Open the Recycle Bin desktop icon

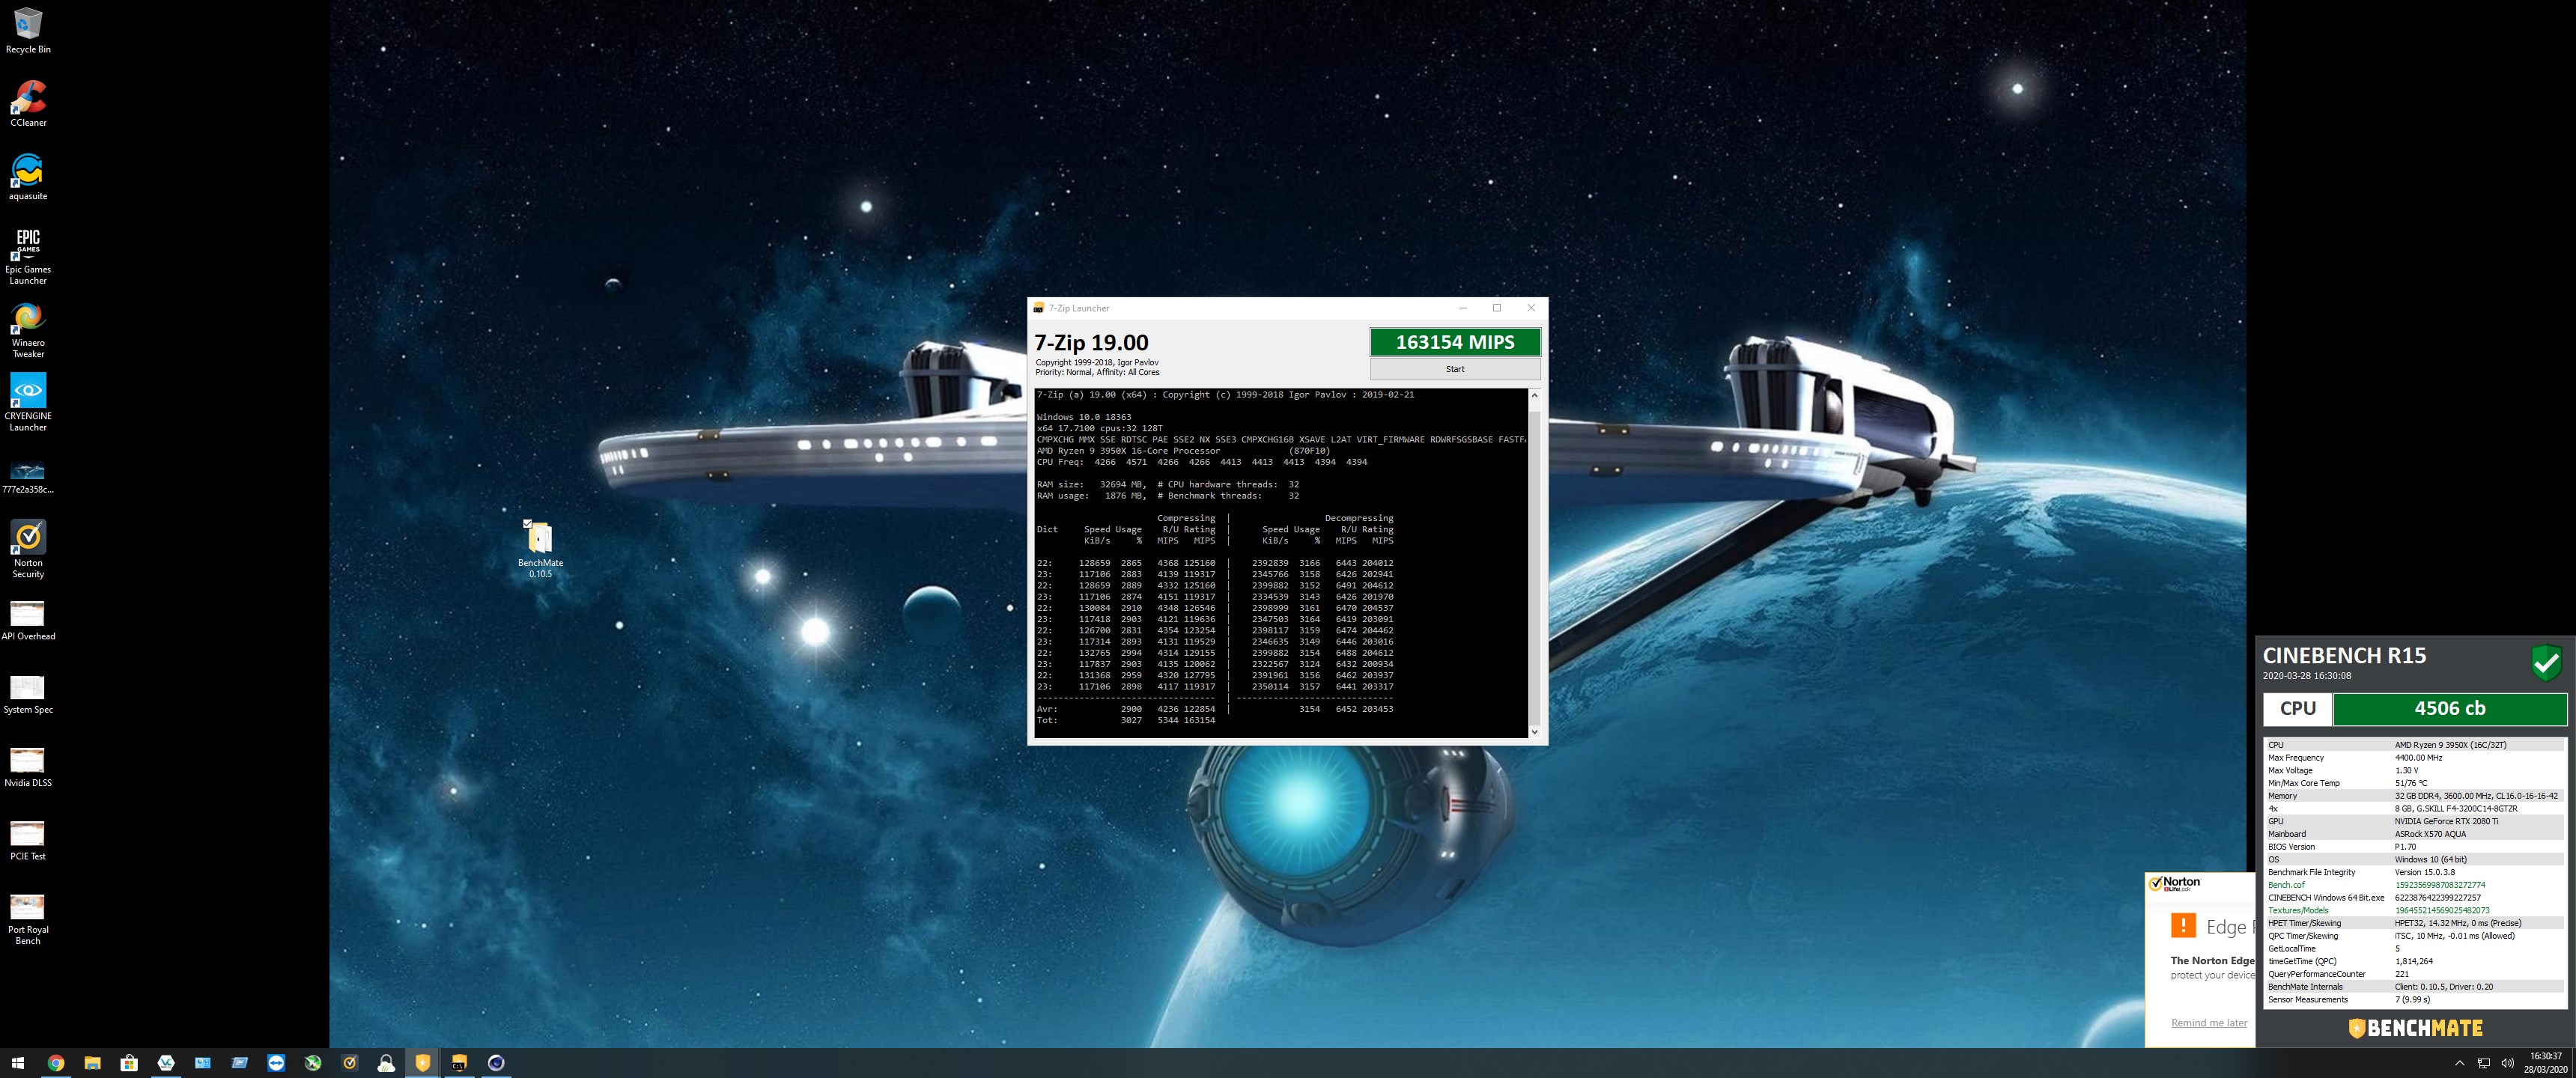pos(28,30)
